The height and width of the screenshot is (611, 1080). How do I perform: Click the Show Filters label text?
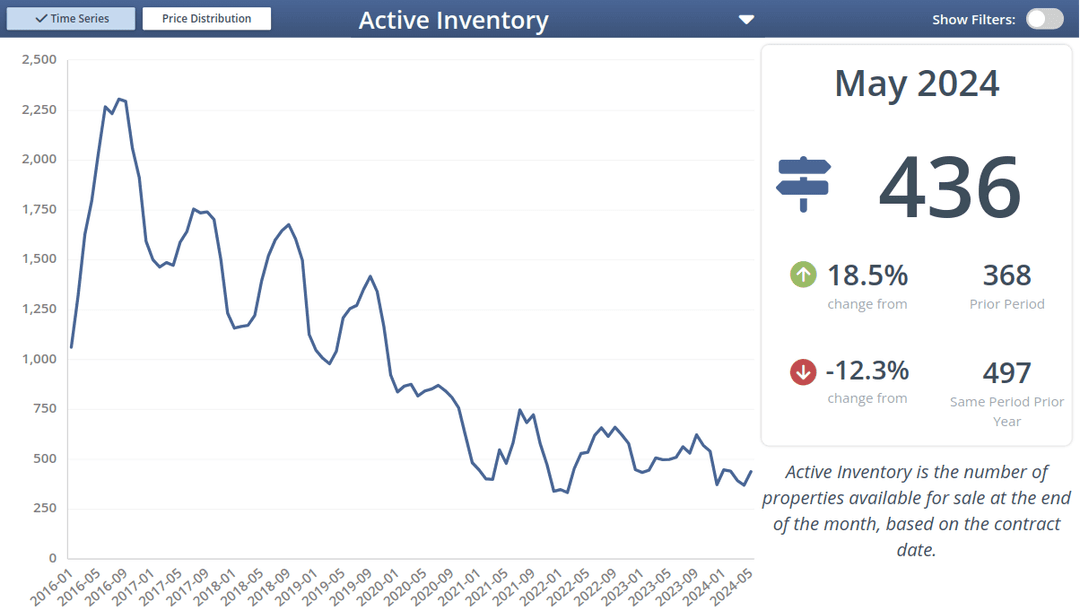pos(973,20)
